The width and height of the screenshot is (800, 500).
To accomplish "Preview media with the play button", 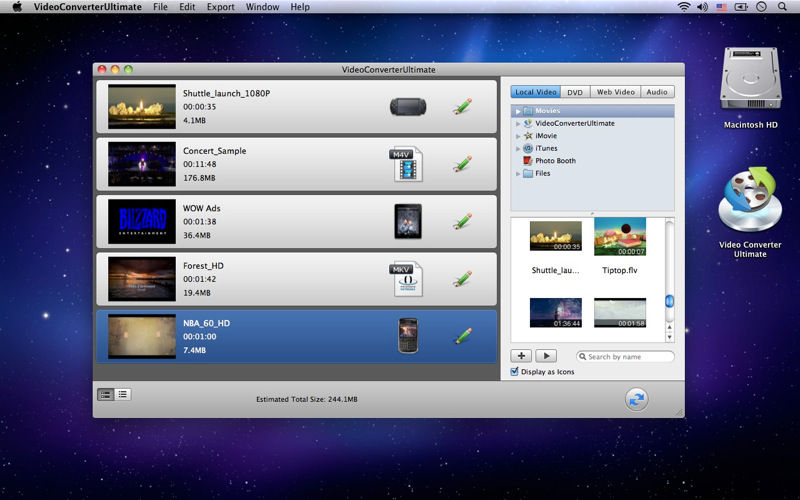I will click(x=546, y=356).
